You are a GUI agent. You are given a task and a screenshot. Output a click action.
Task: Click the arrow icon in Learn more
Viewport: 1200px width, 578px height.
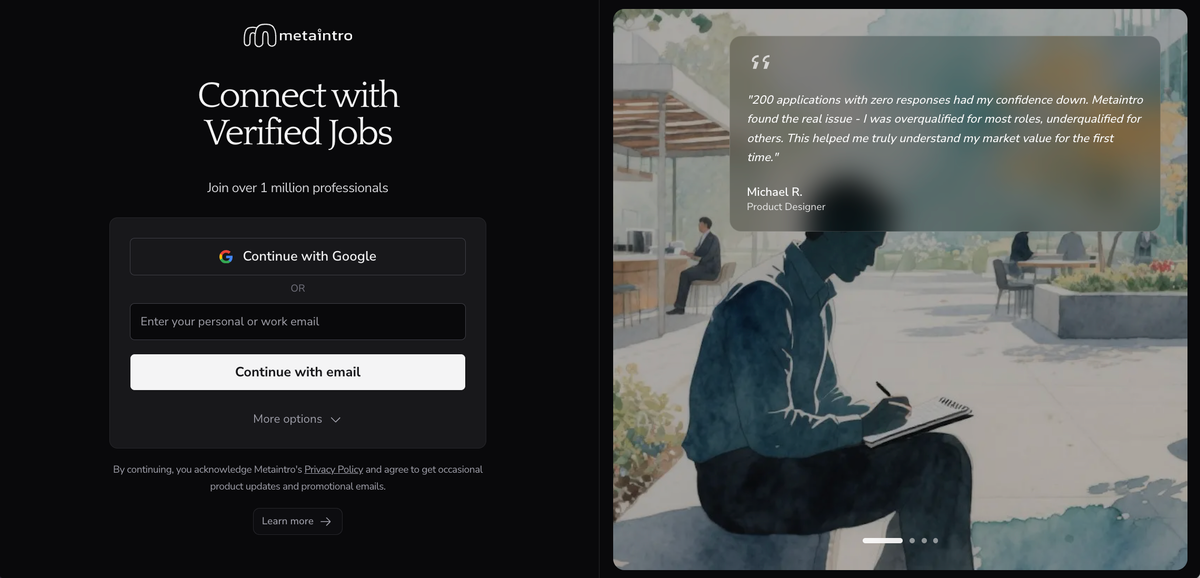point(326,521)
